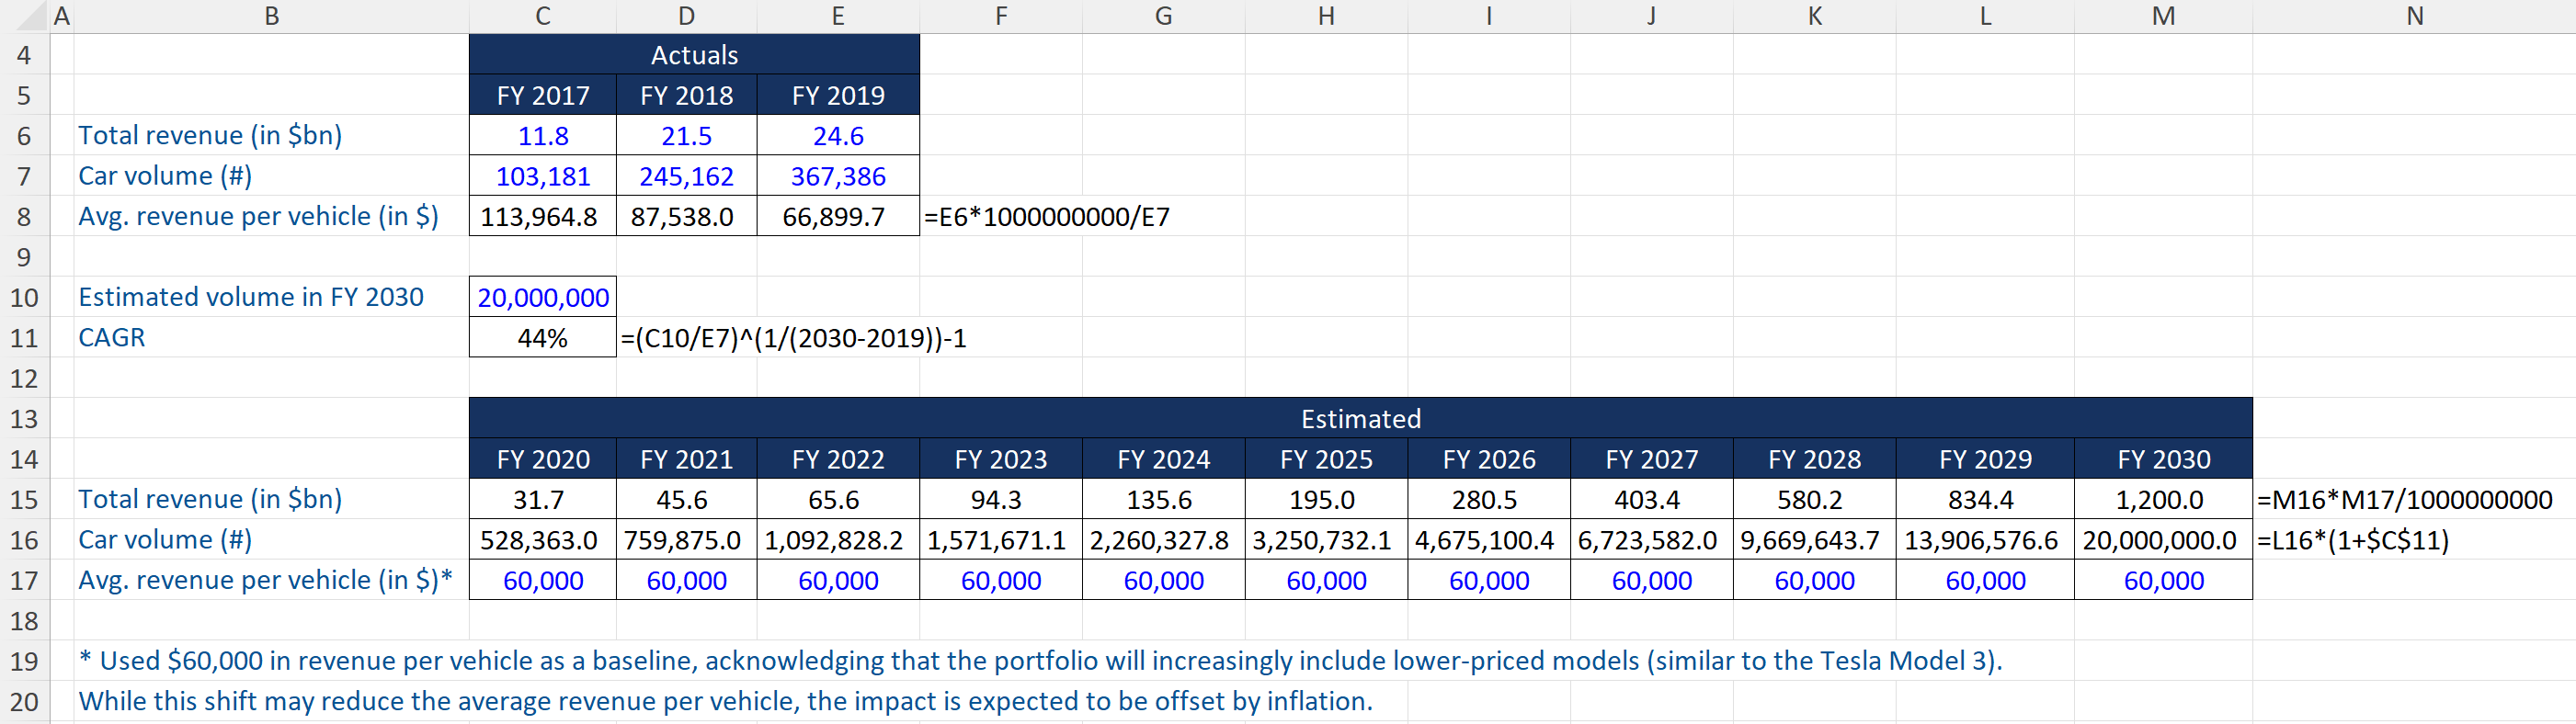Select the formula text =E6*1000000000/E7

[x=1046, y=217]
